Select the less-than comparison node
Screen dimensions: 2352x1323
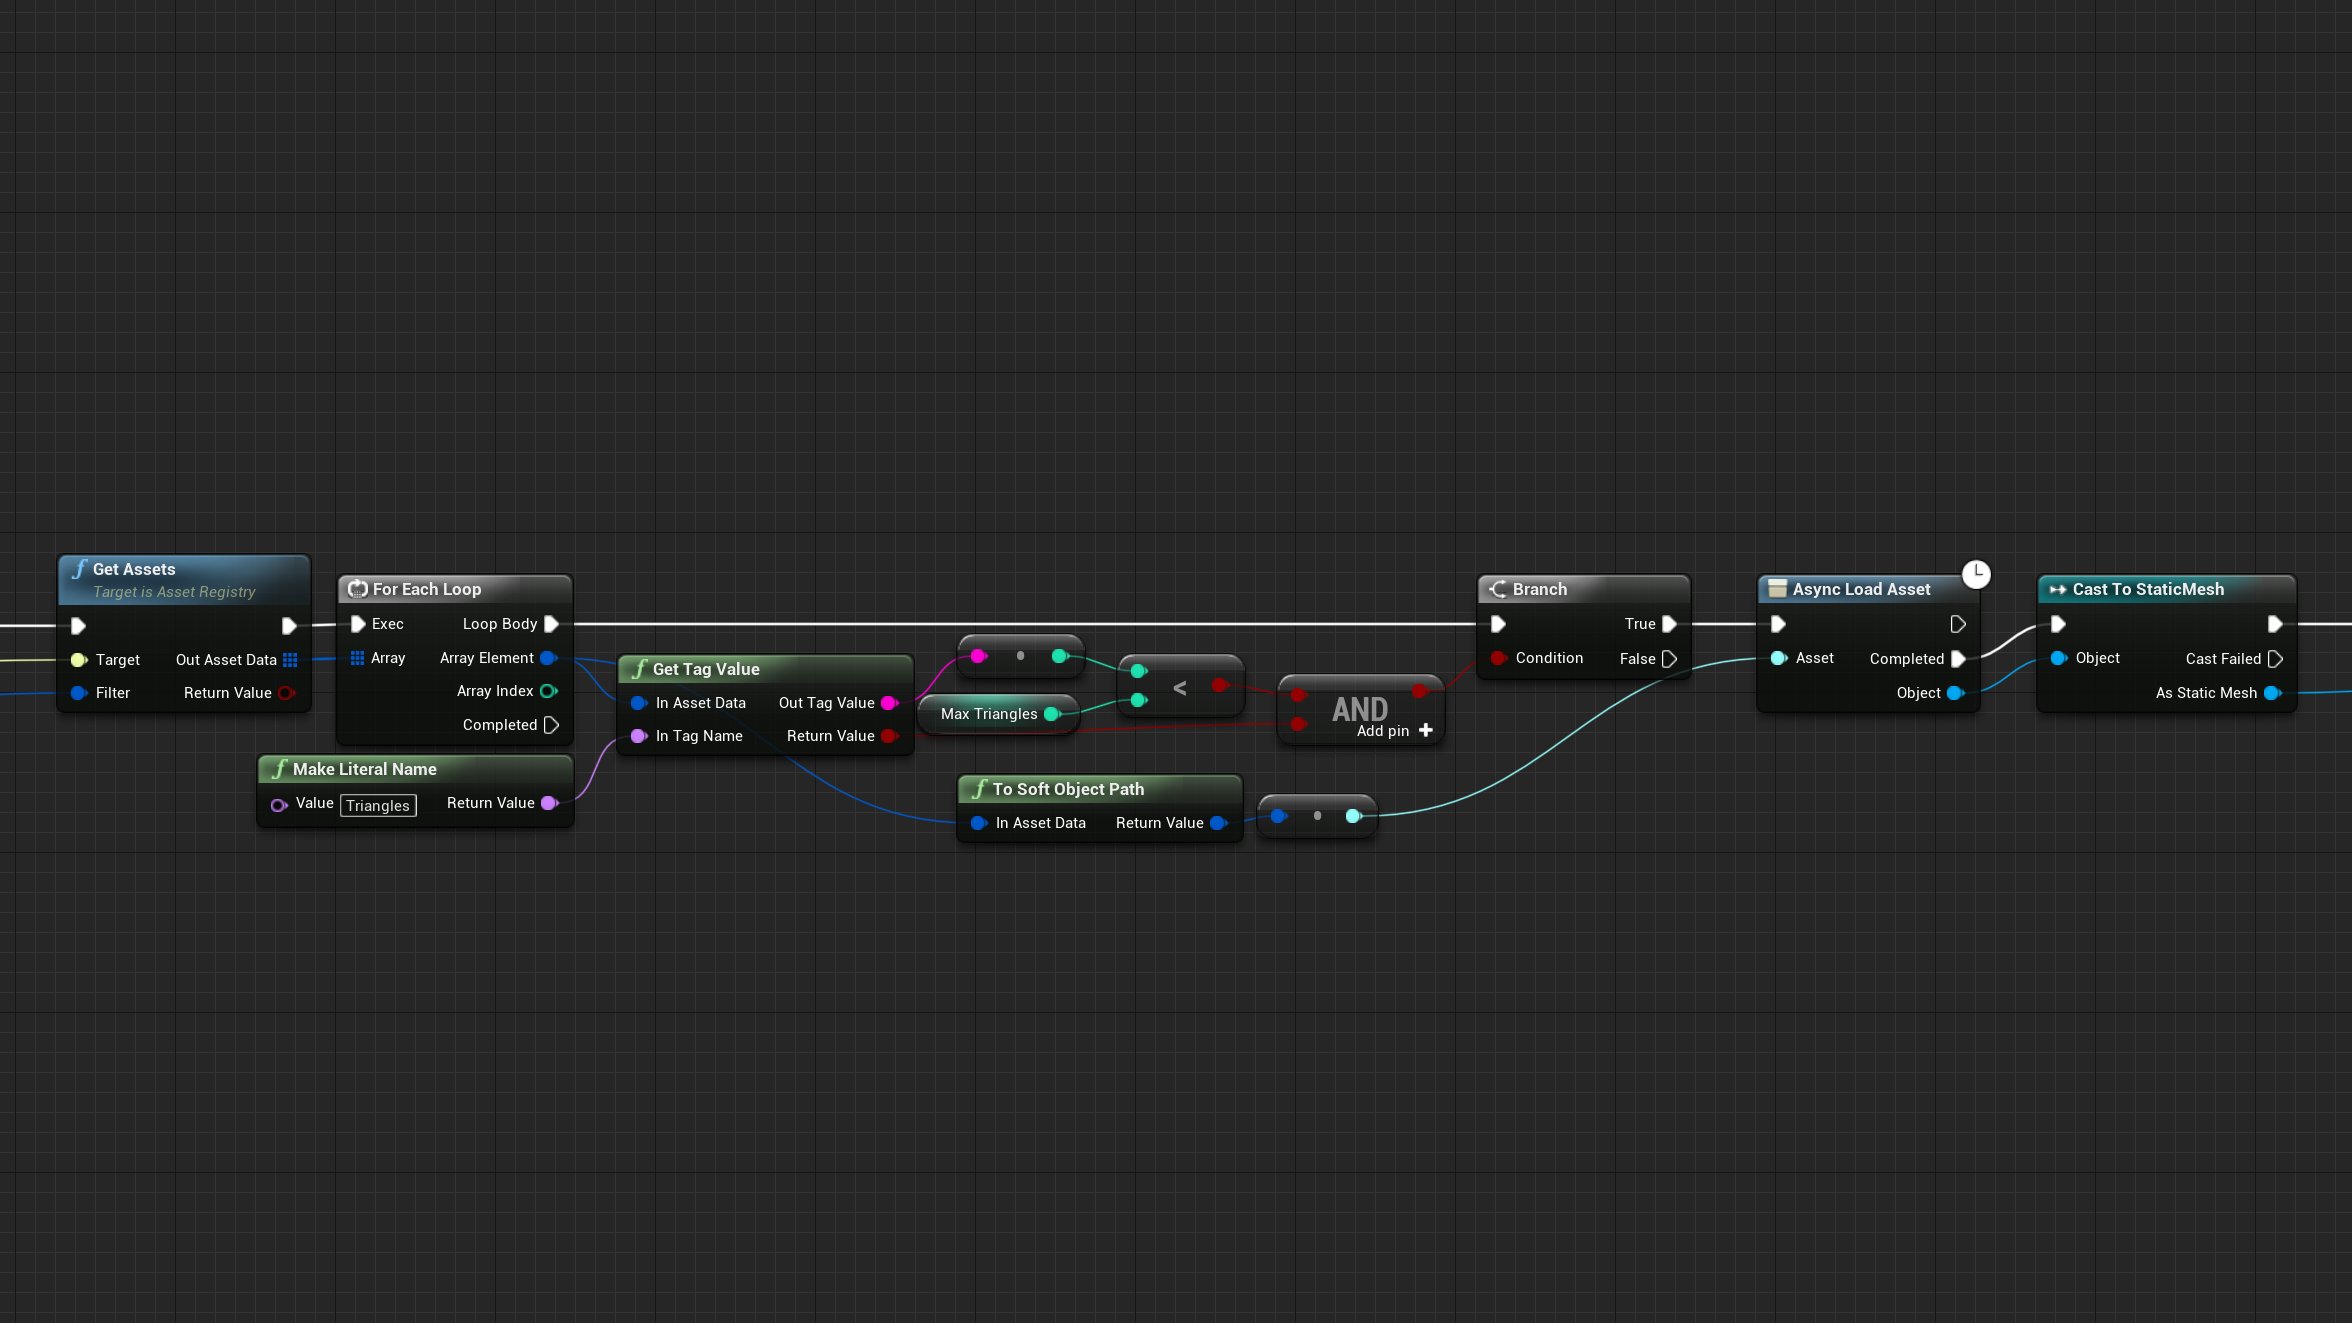click(x=1180, y=688)
